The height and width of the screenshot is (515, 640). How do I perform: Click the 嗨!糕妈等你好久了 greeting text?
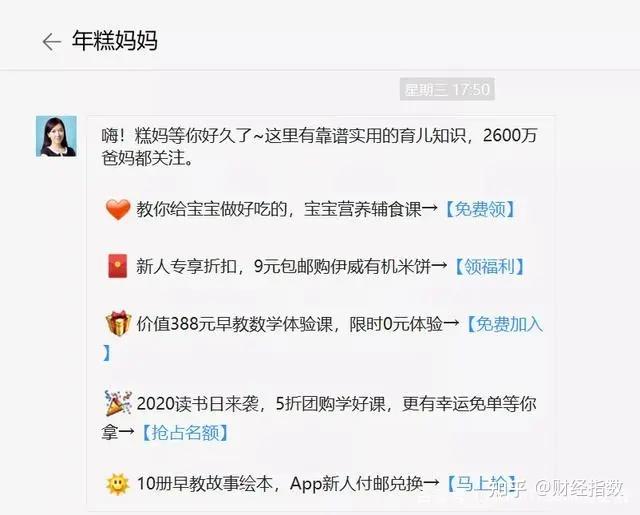click(177, 135)
